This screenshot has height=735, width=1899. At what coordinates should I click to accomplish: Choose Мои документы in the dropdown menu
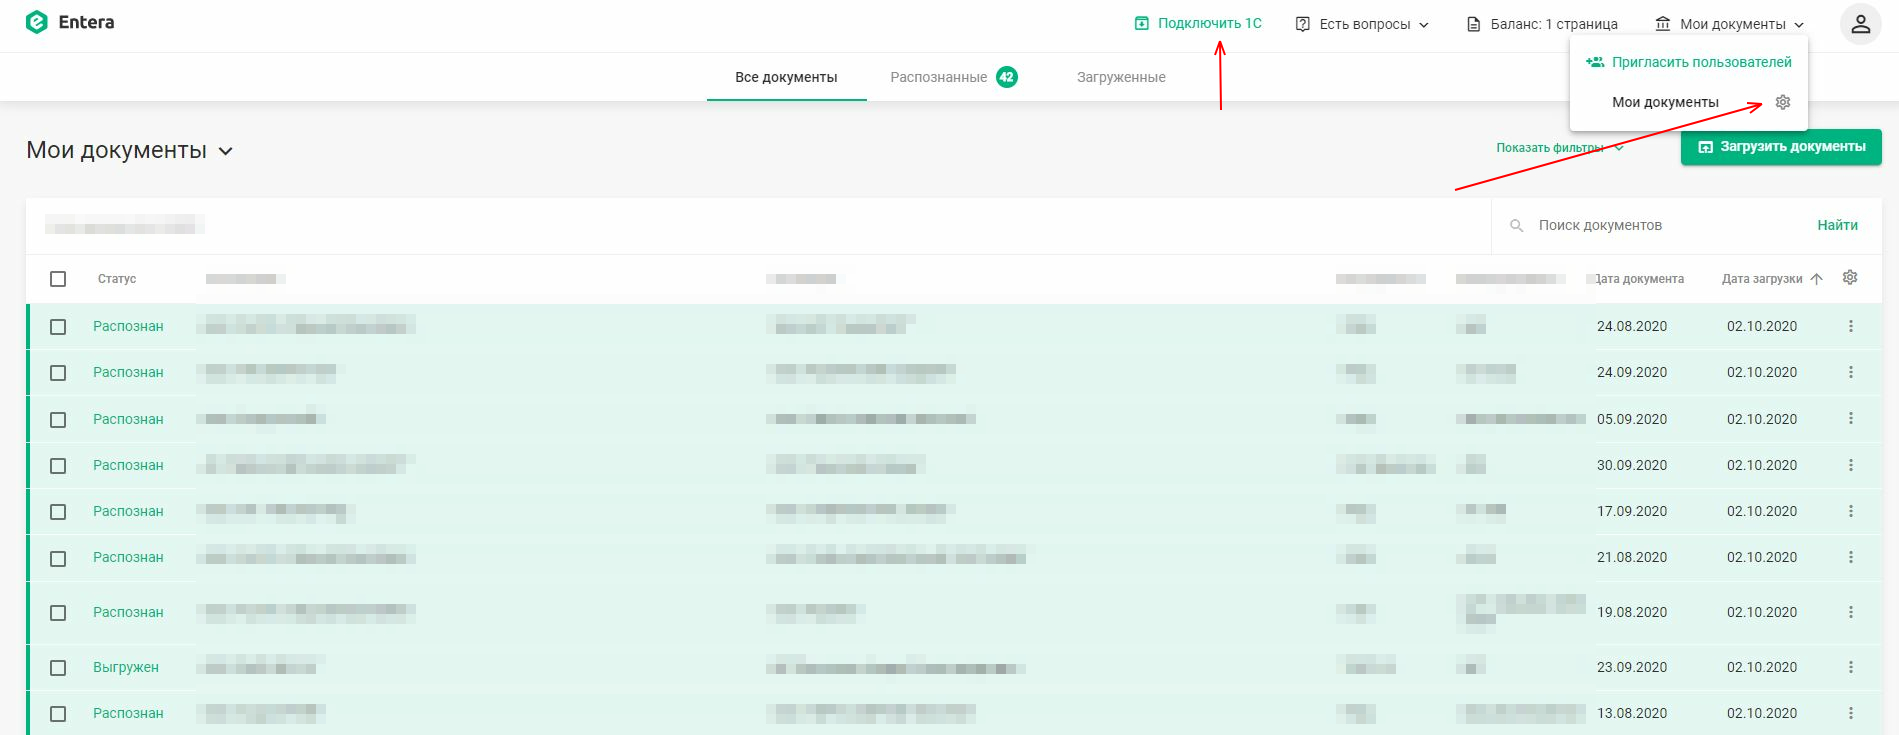coord(1665,102)
